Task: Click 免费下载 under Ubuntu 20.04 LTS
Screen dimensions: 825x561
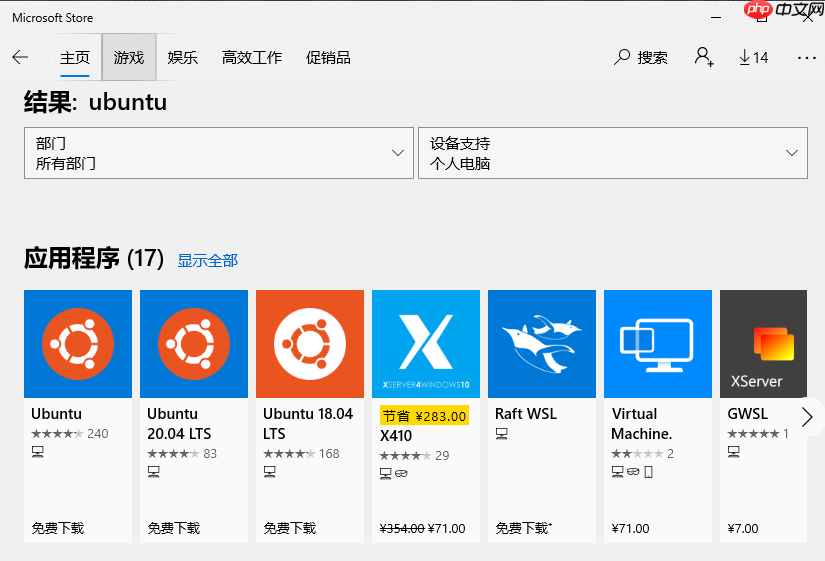Action: (174, 528)
